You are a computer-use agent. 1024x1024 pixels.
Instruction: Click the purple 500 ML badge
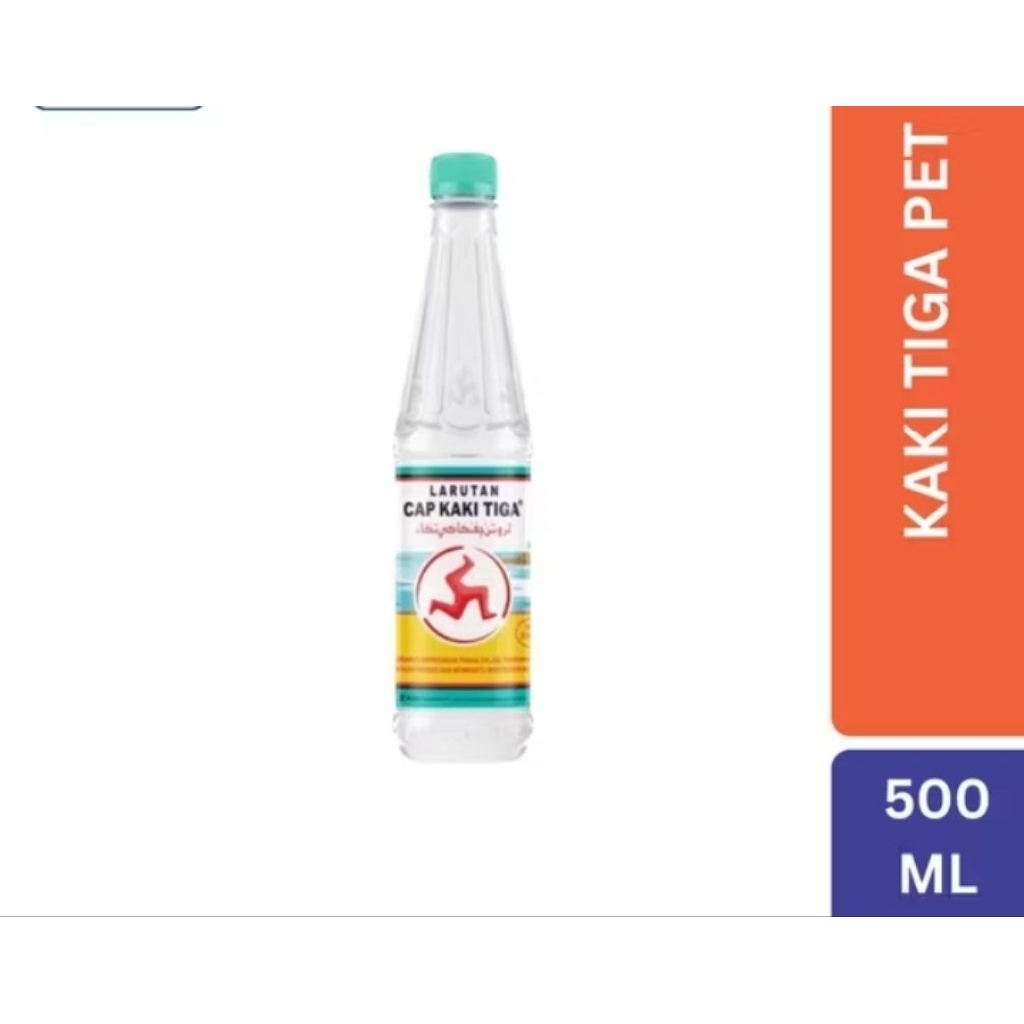coord(927,834)
